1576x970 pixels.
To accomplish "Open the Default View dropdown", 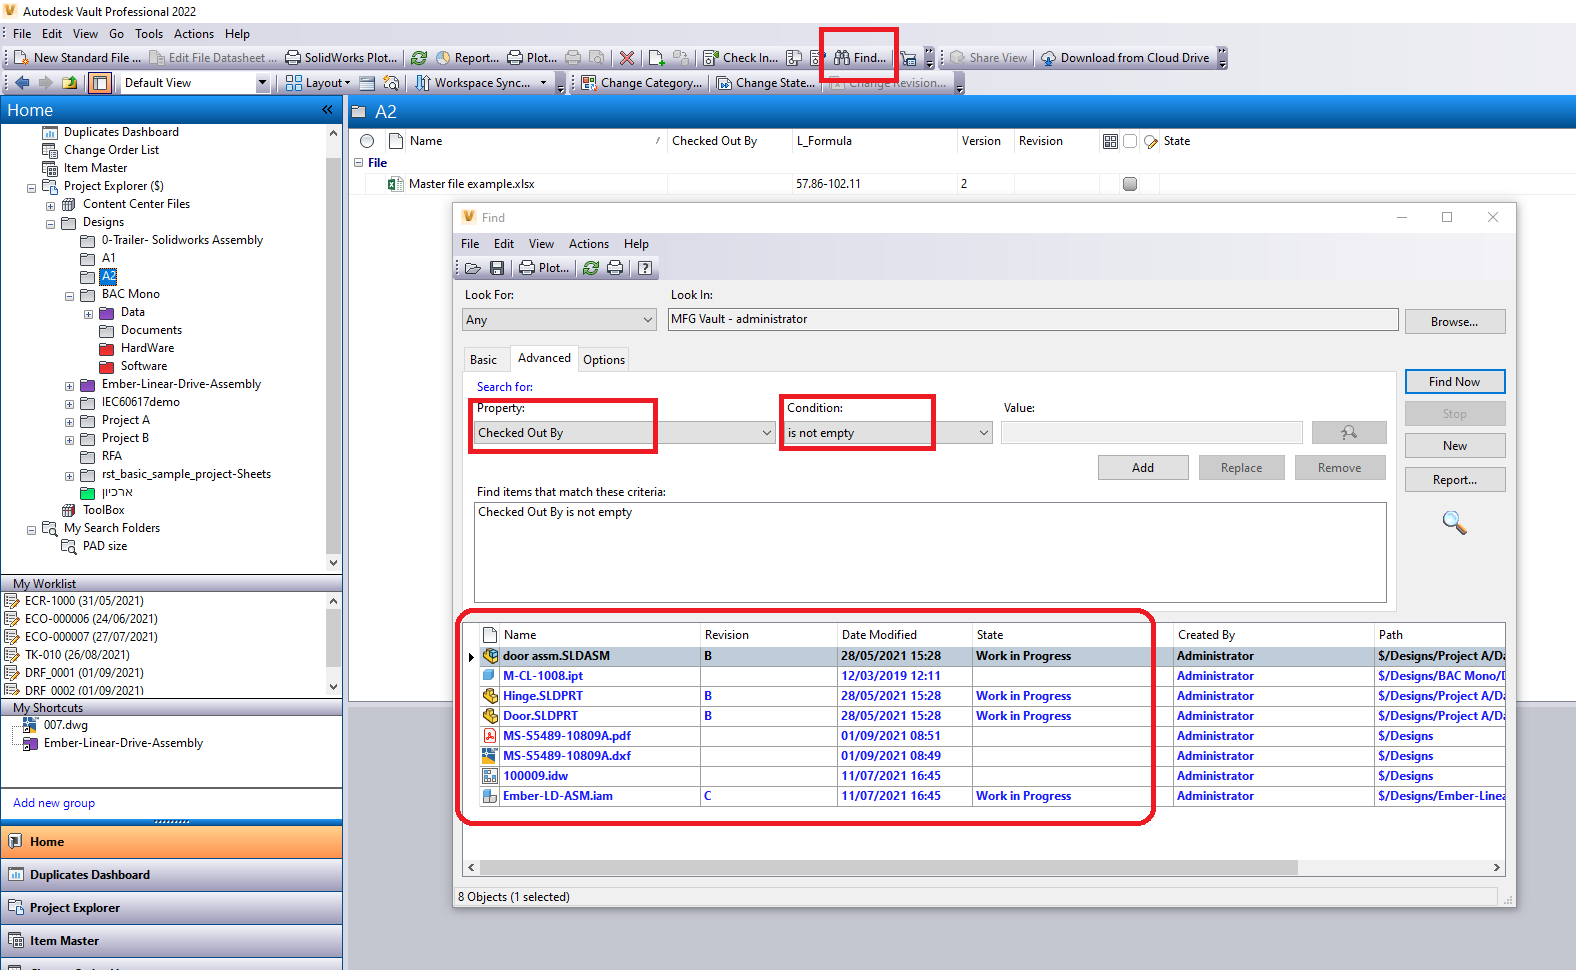I will pyautogui.click(x=263, y=83).
